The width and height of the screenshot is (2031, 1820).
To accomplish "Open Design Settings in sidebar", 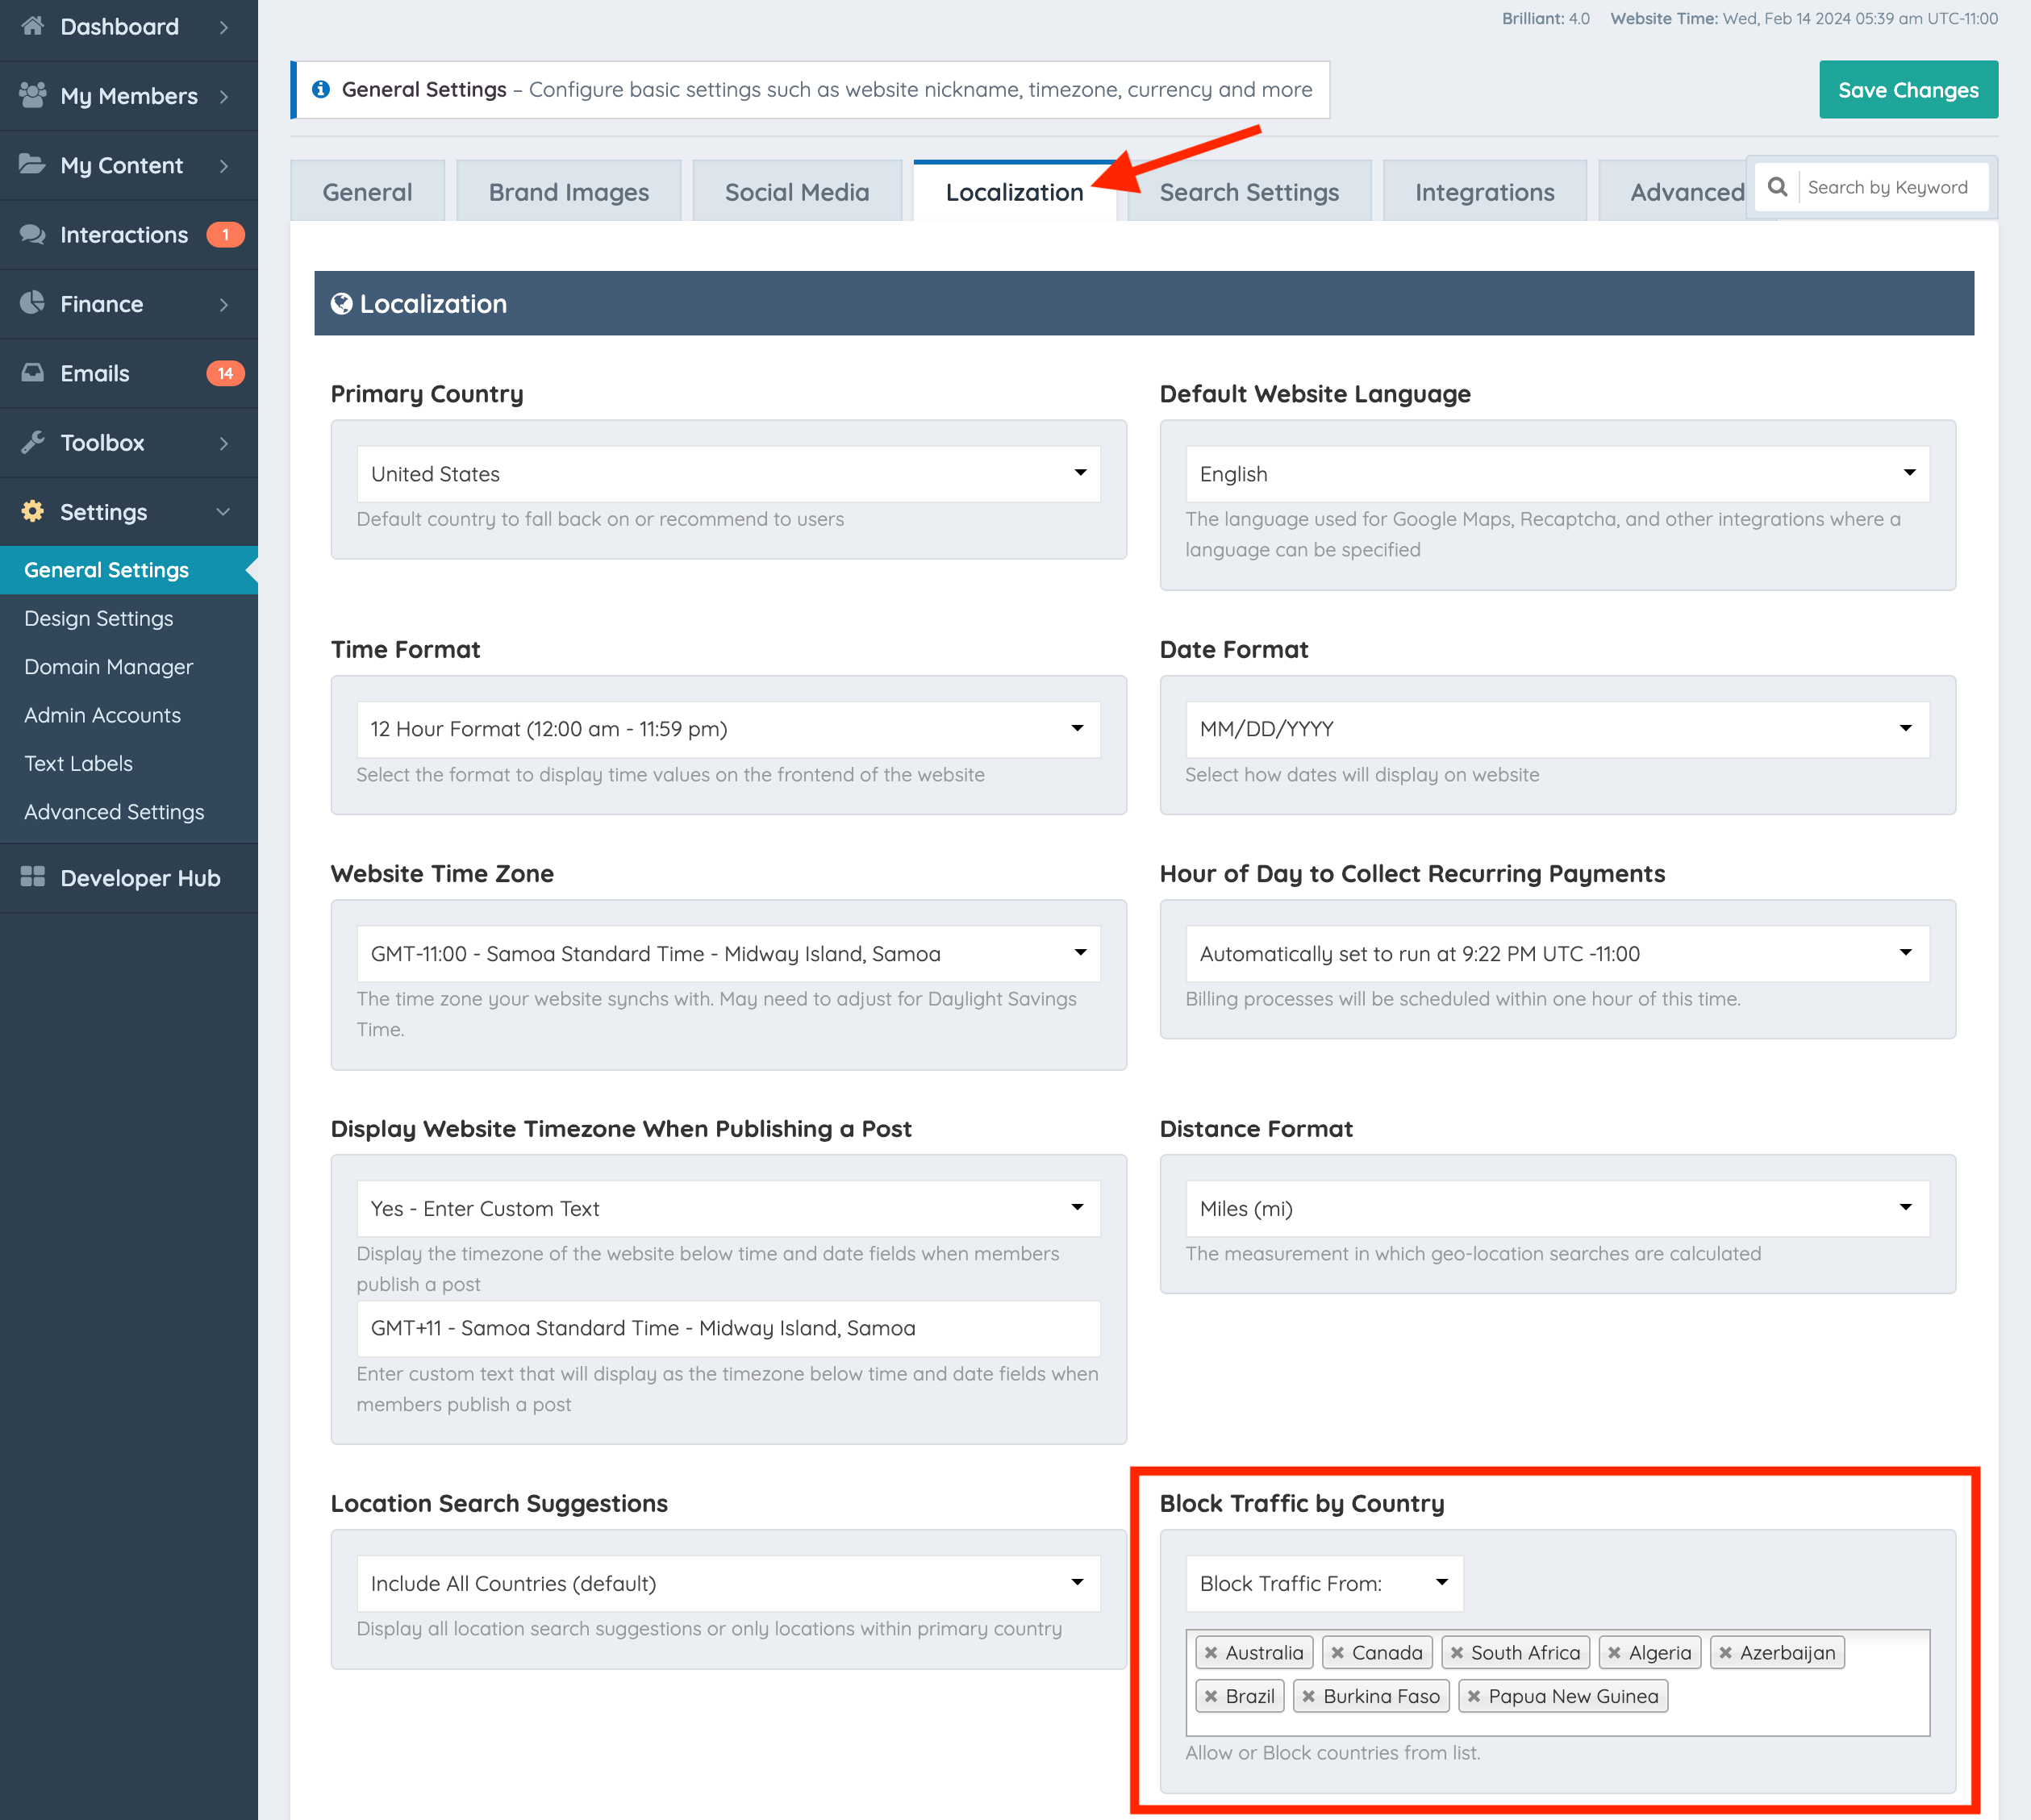I will 98,618.
